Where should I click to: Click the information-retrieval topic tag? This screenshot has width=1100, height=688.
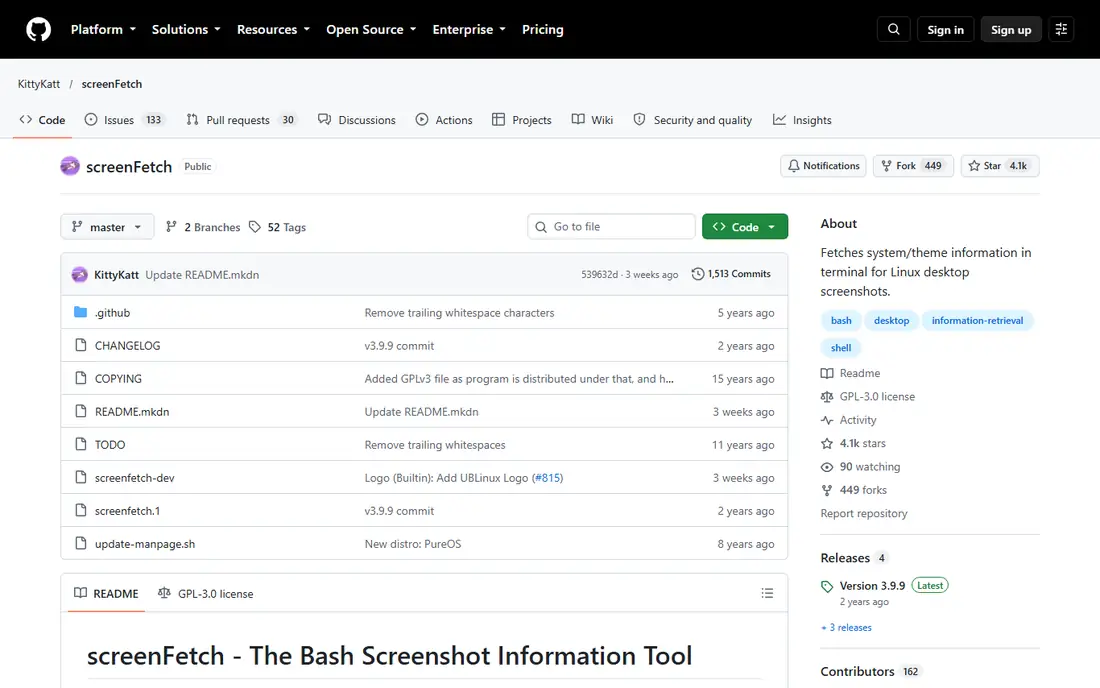[x=977, y=321]
